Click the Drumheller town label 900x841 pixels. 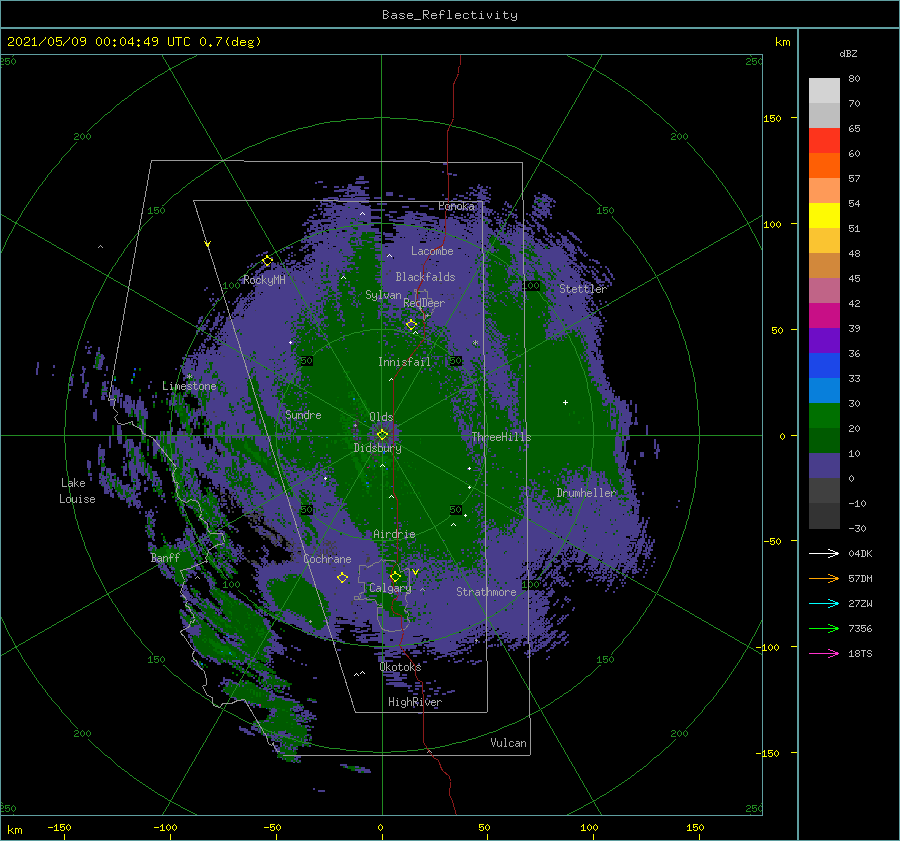coord(586,493)
